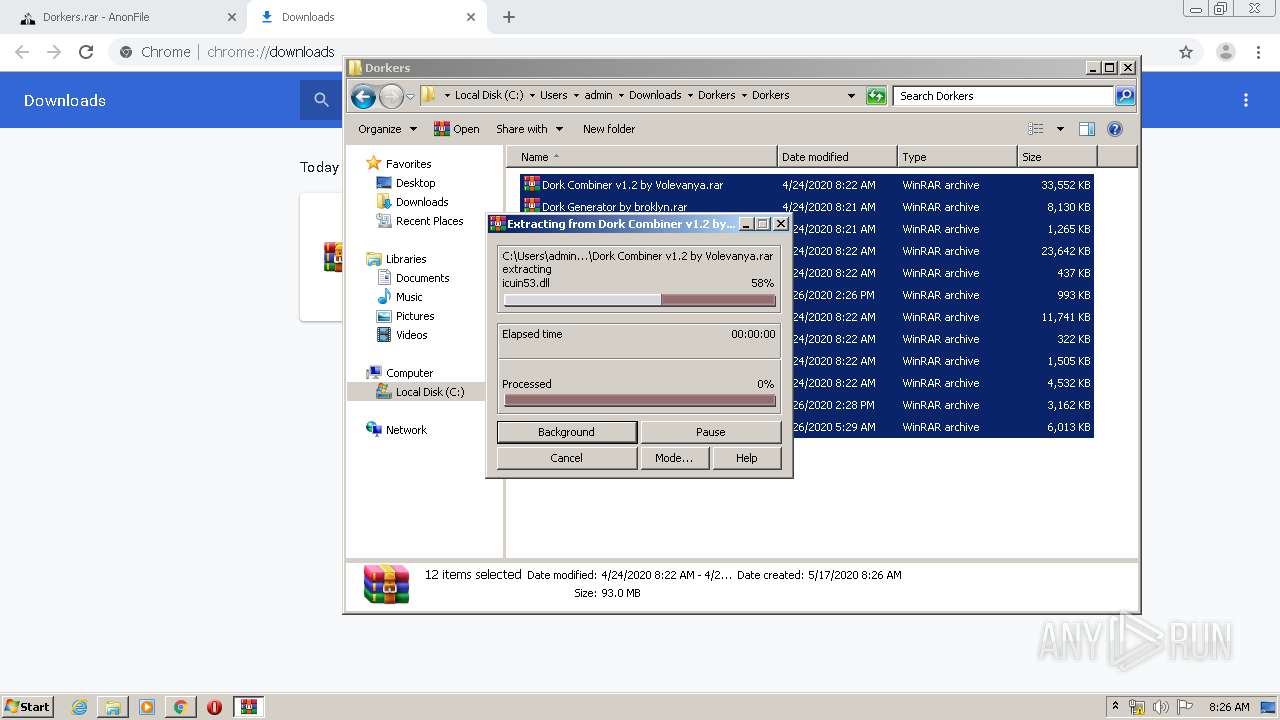Click the search magnifier in Search Dorkers box
This screenshot has width=1280, height=720.
click(1125, 96)
